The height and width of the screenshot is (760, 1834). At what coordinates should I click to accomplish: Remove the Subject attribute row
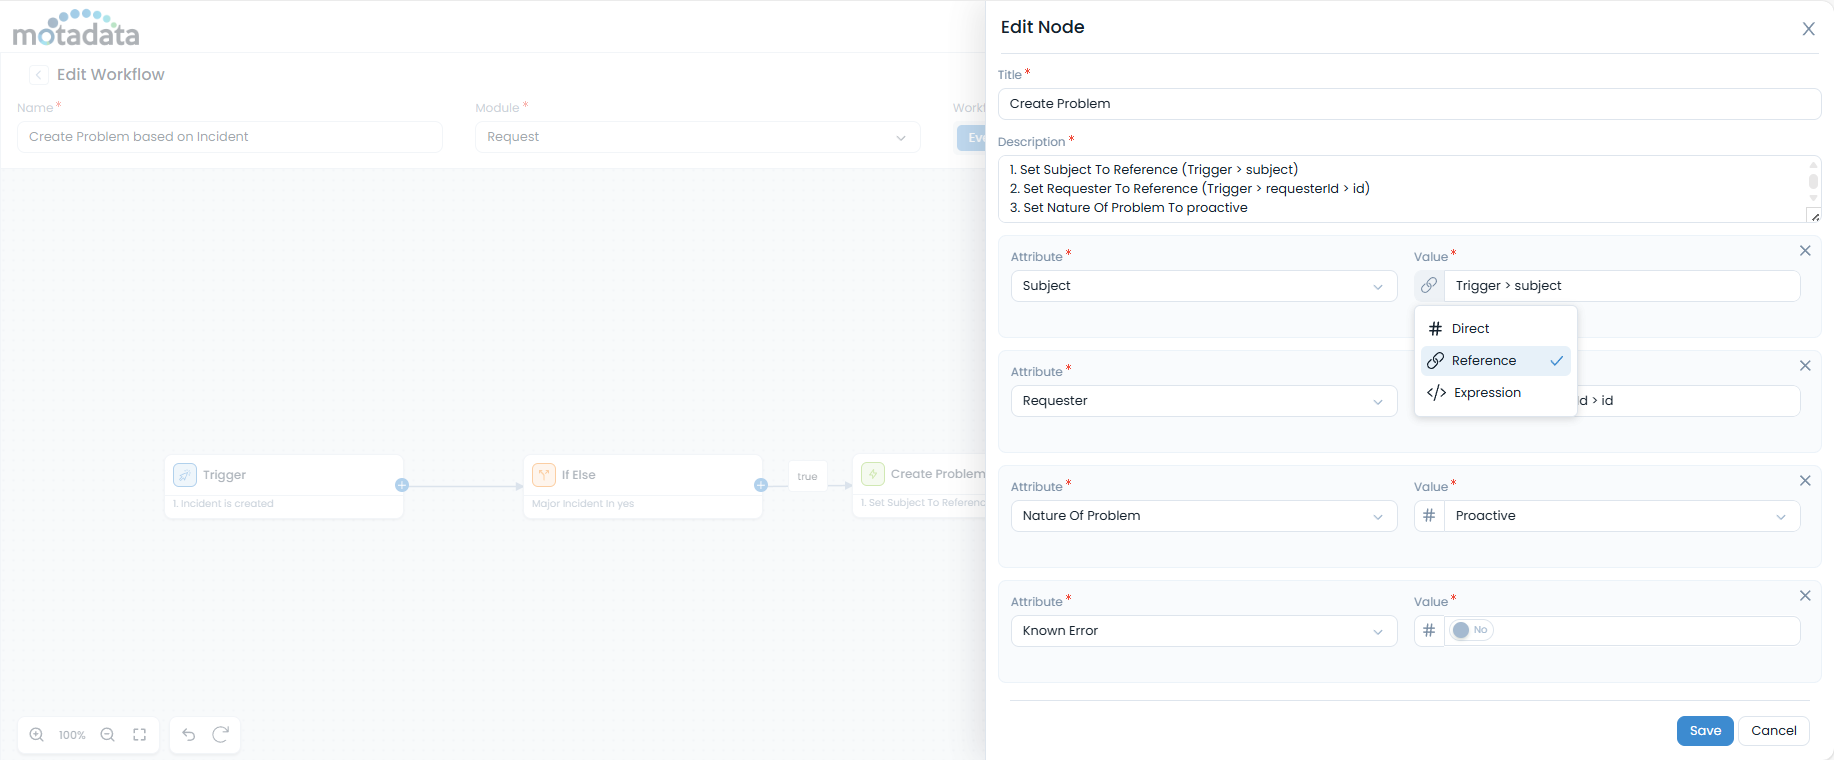tap(1805, 251)
